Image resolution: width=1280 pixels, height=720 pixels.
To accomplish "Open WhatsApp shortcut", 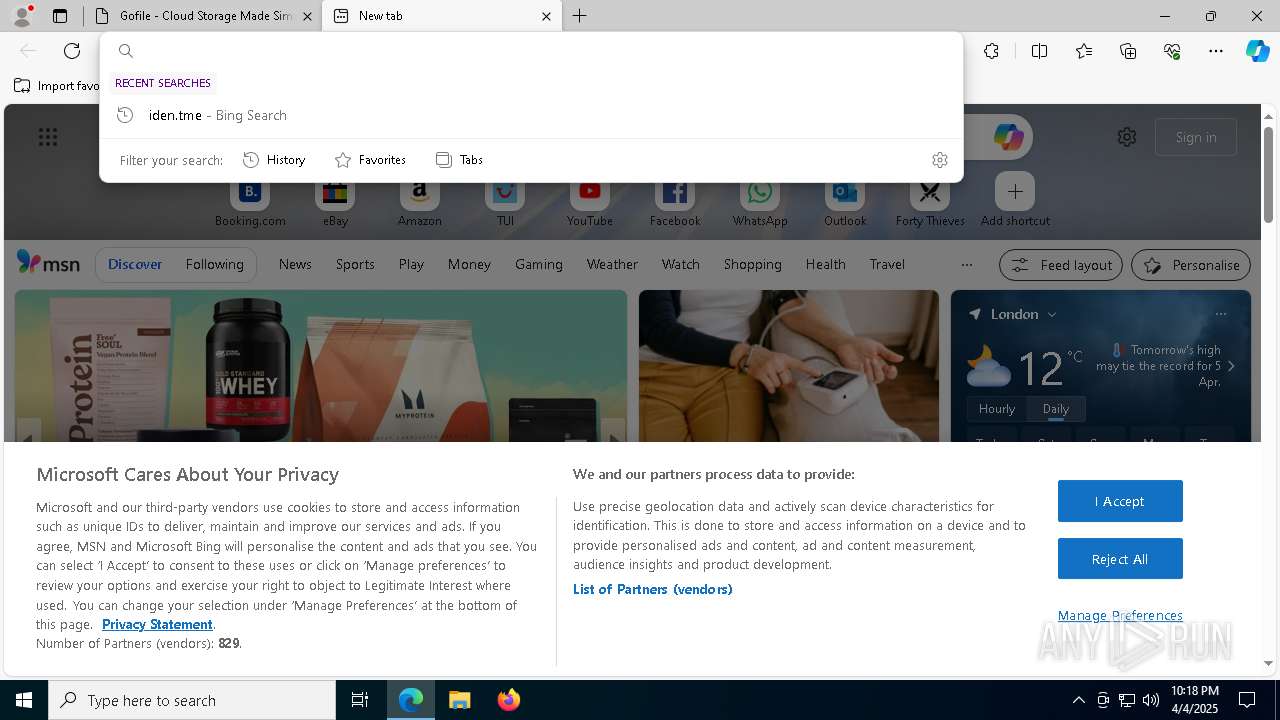I will 760,202.
